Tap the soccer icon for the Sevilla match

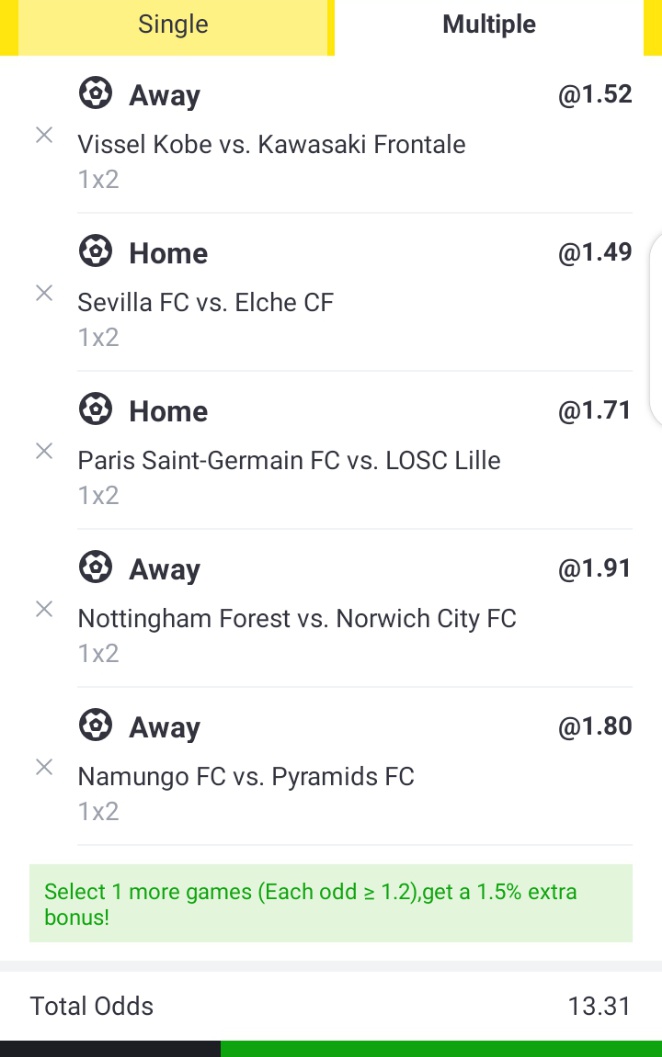click(95, 252)
